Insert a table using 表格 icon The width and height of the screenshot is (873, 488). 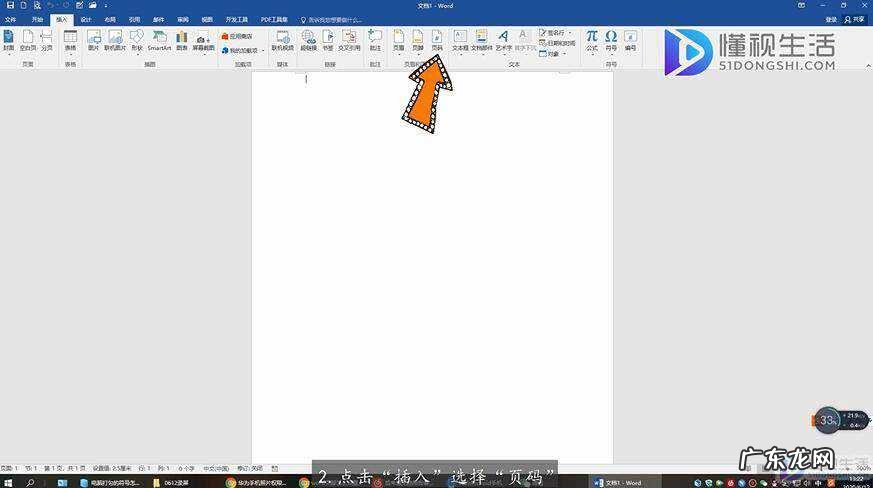coord(70,40)
